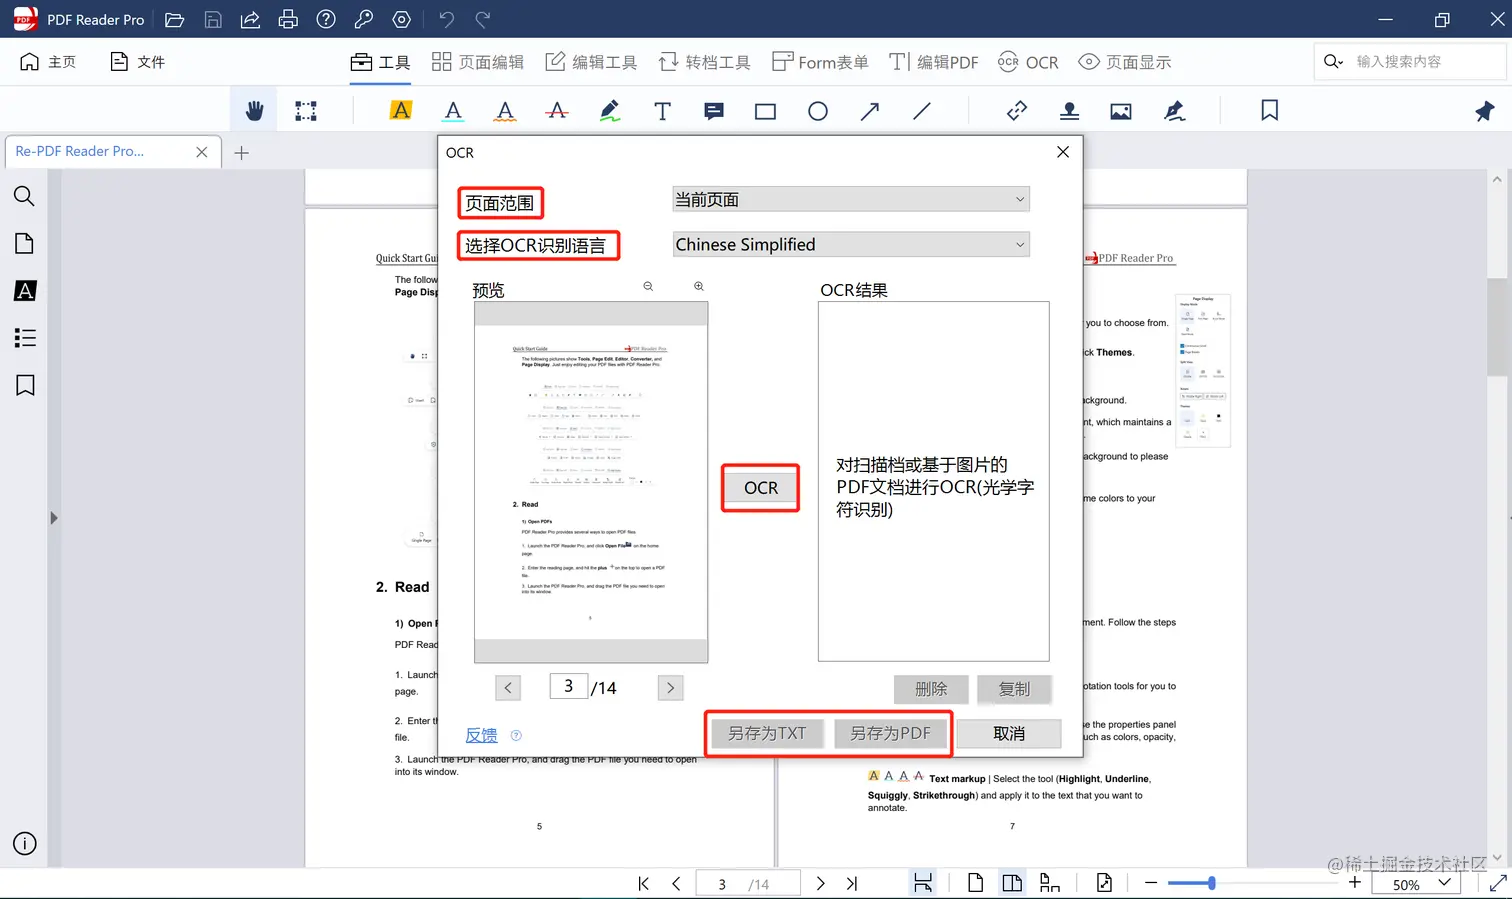1512x899 pixels.
Task: Choose the highlight text tool
Action: pos(401,111)
